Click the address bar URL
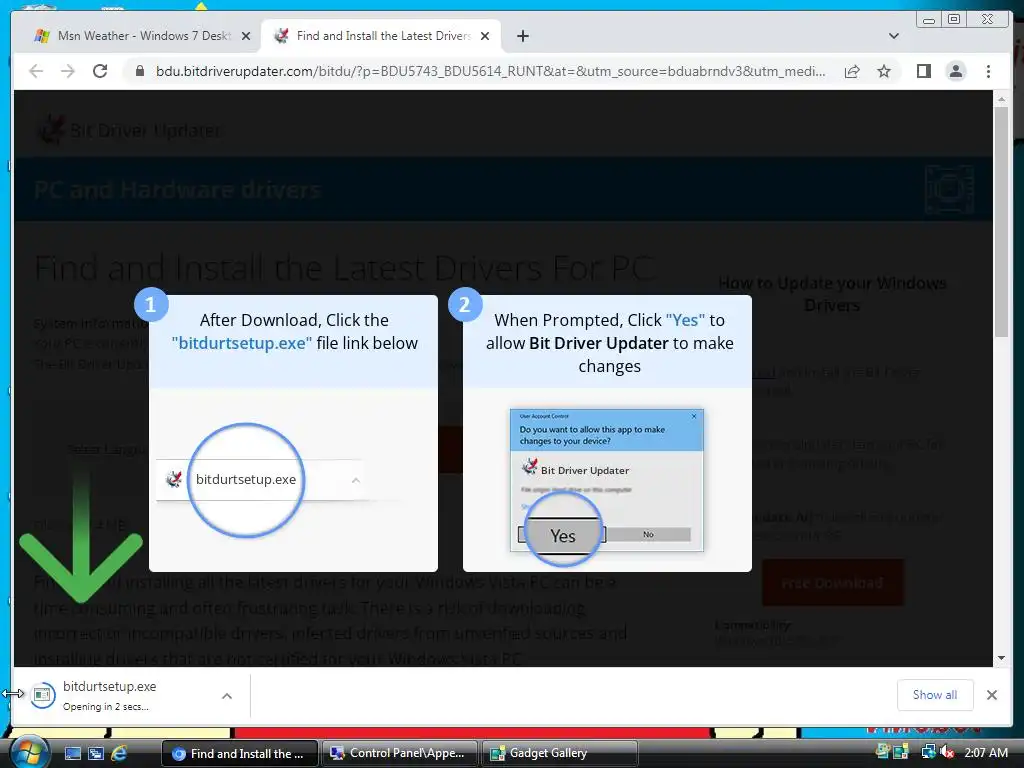The height and width of the screenshot is (768, 1024). 490,71
